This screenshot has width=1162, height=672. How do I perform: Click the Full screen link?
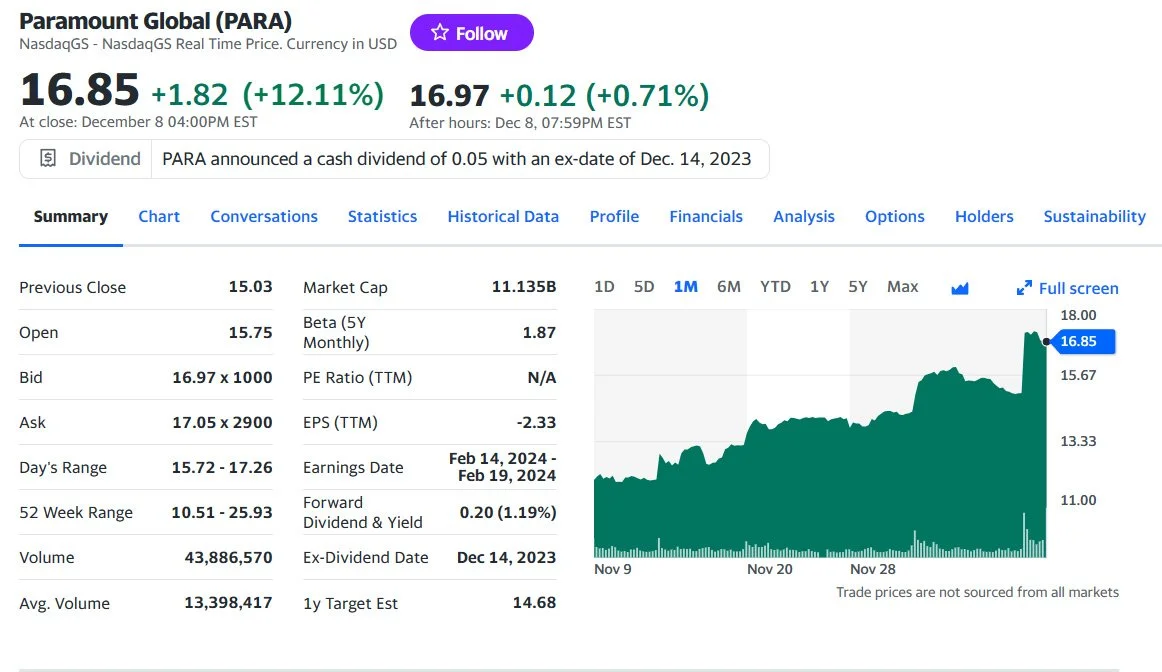[x=1077, y=288]
